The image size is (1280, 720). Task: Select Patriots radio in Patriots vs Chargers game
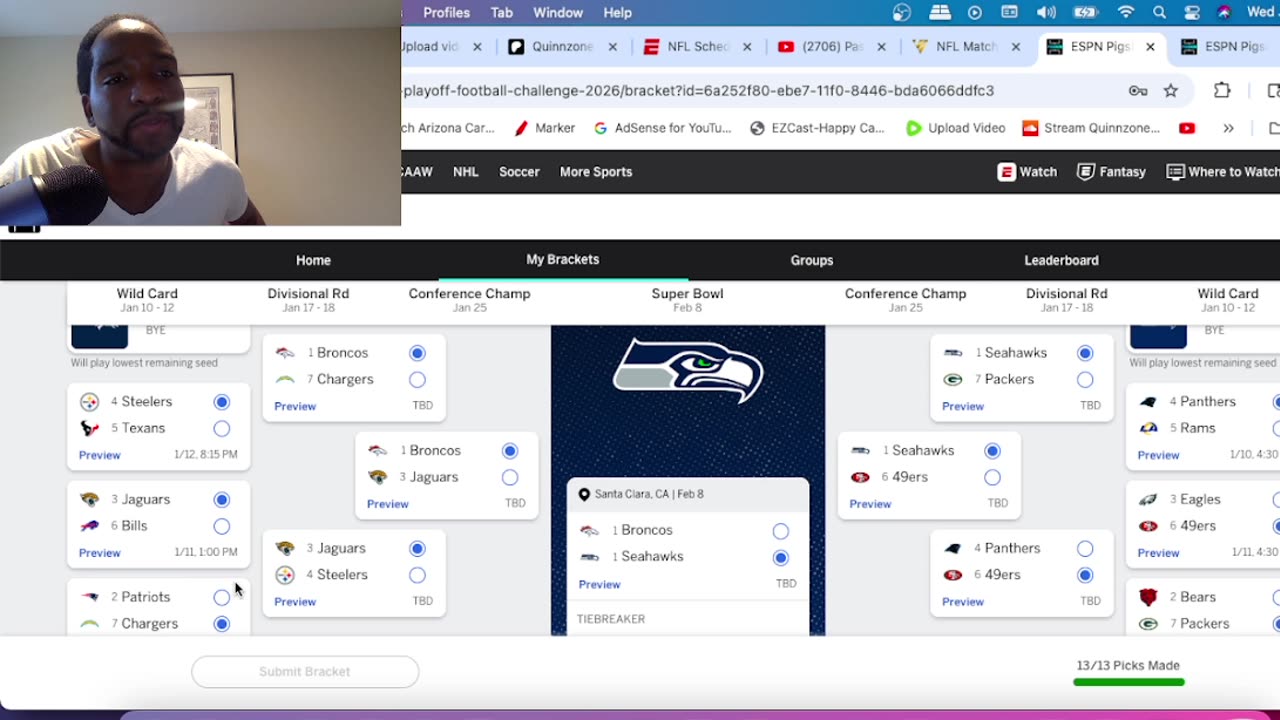(x=221, y=598)
